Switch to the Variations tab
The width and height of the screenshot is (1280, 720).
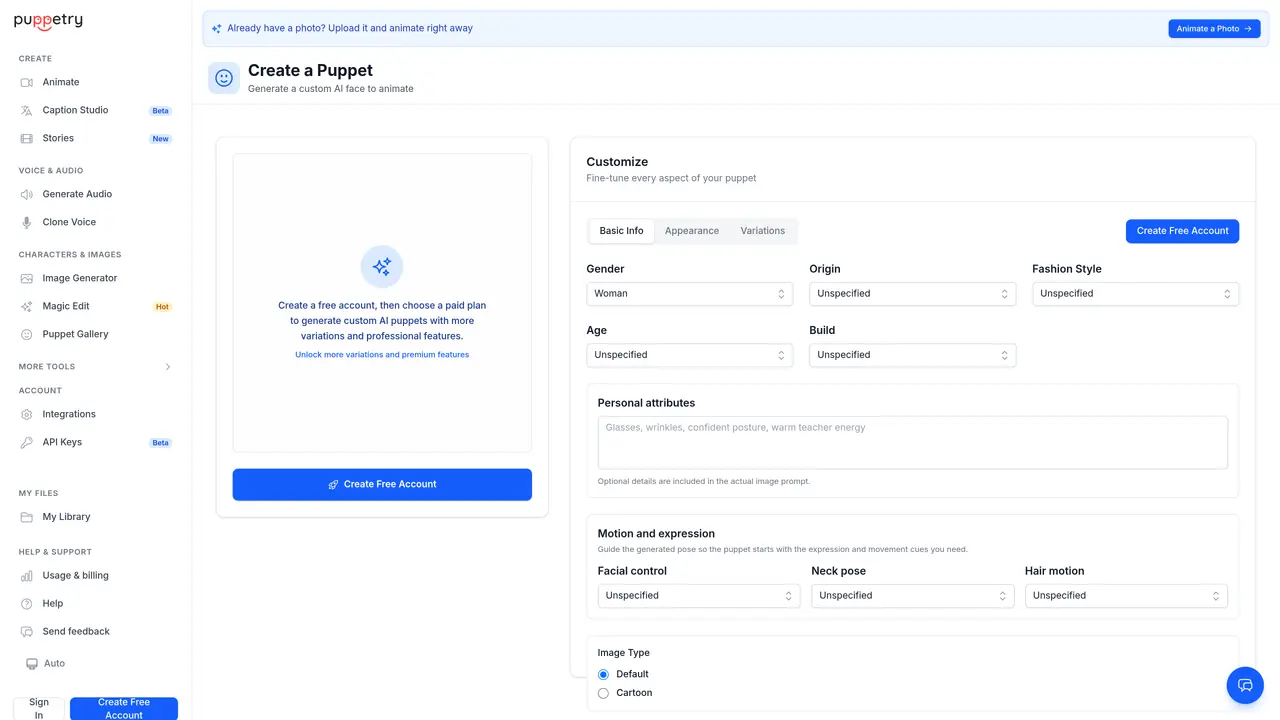[x=762, y=231]
